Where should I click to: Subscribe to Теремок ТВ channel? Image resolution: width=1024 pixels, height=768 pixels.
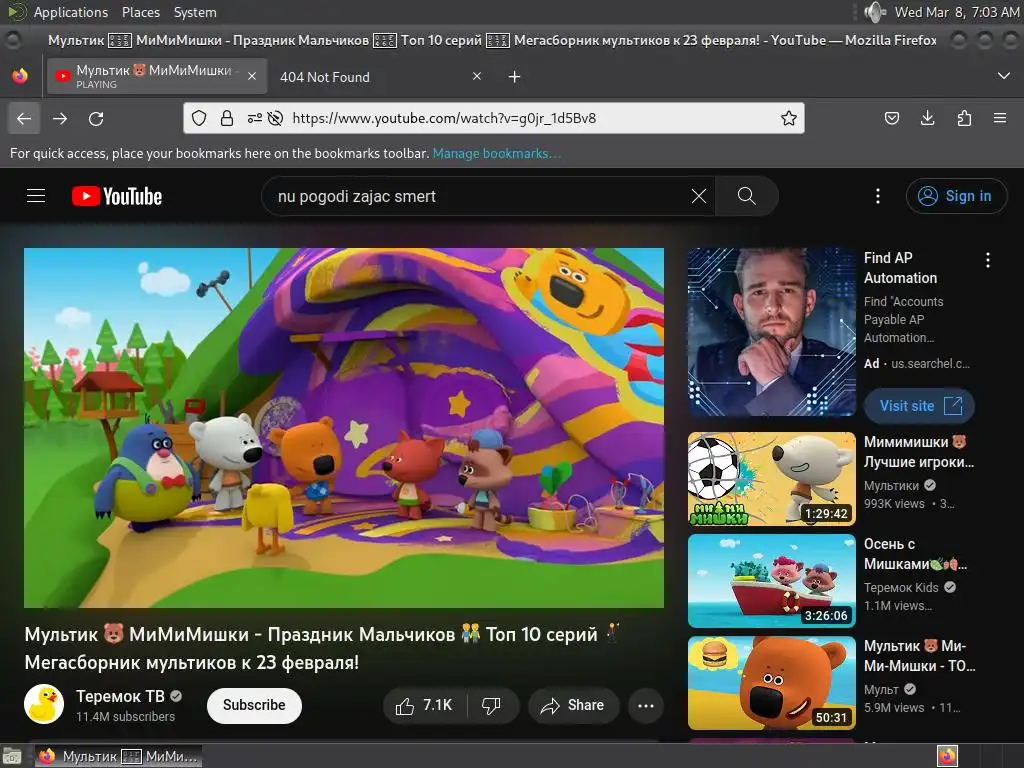coord(254,705)
